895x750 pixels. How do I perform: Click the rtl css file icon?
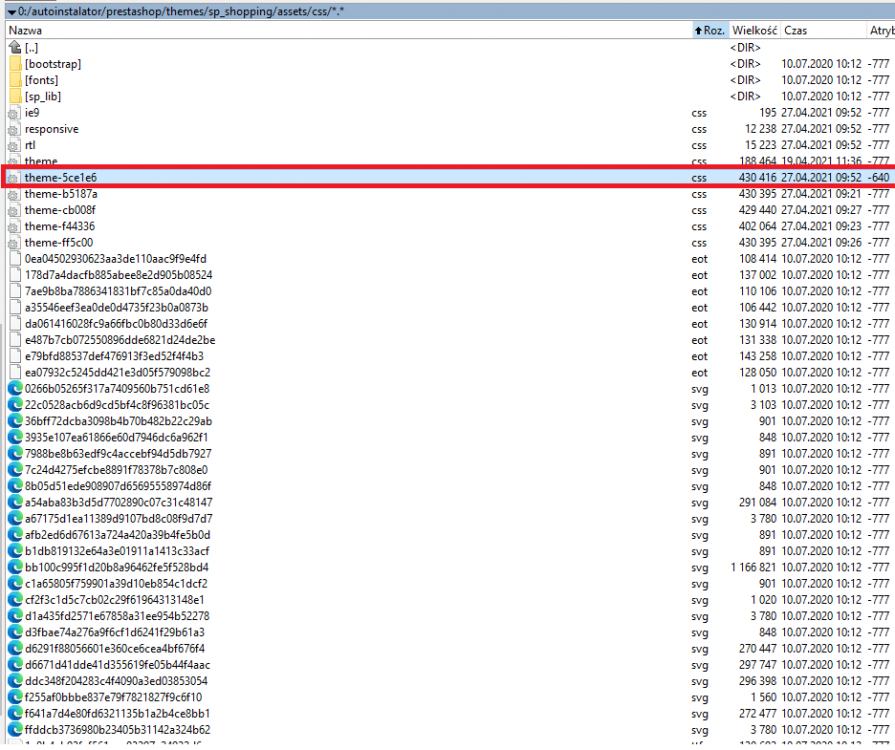tap(13, 146)
